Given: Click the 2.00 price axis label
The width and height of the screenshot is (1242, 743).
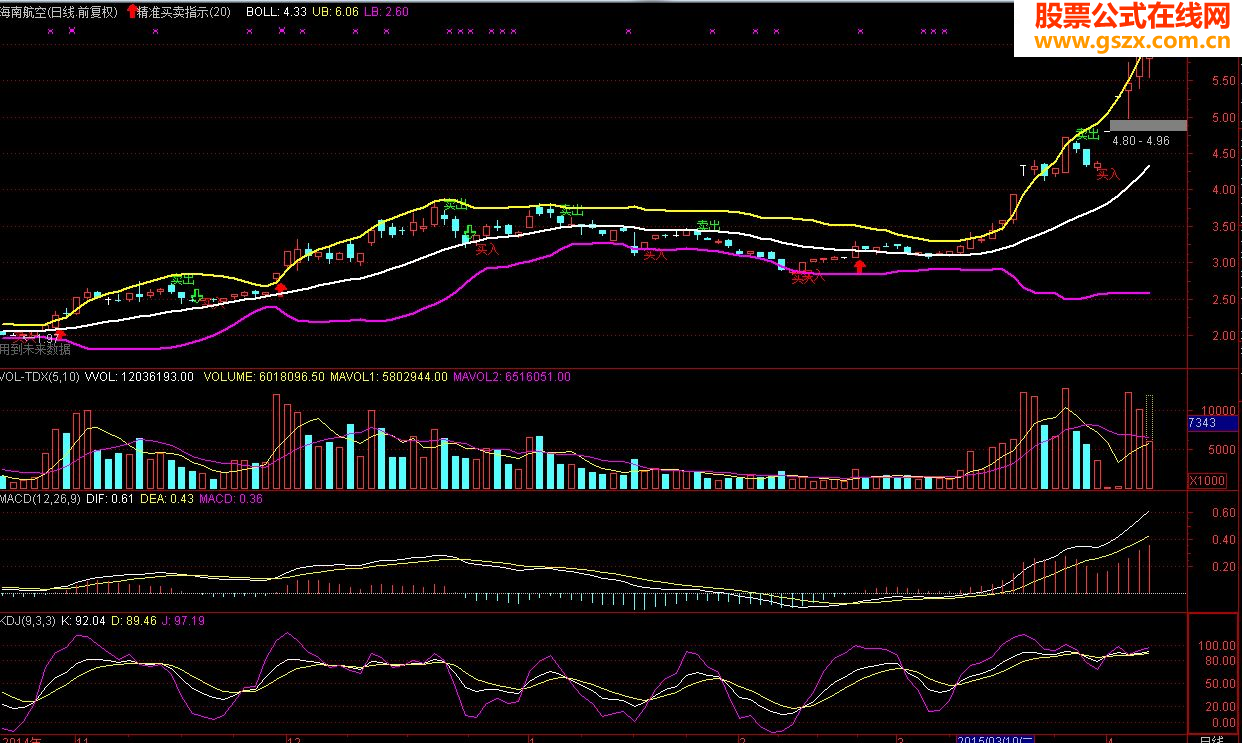Looking at the screenshot, I should (1222, 336).
